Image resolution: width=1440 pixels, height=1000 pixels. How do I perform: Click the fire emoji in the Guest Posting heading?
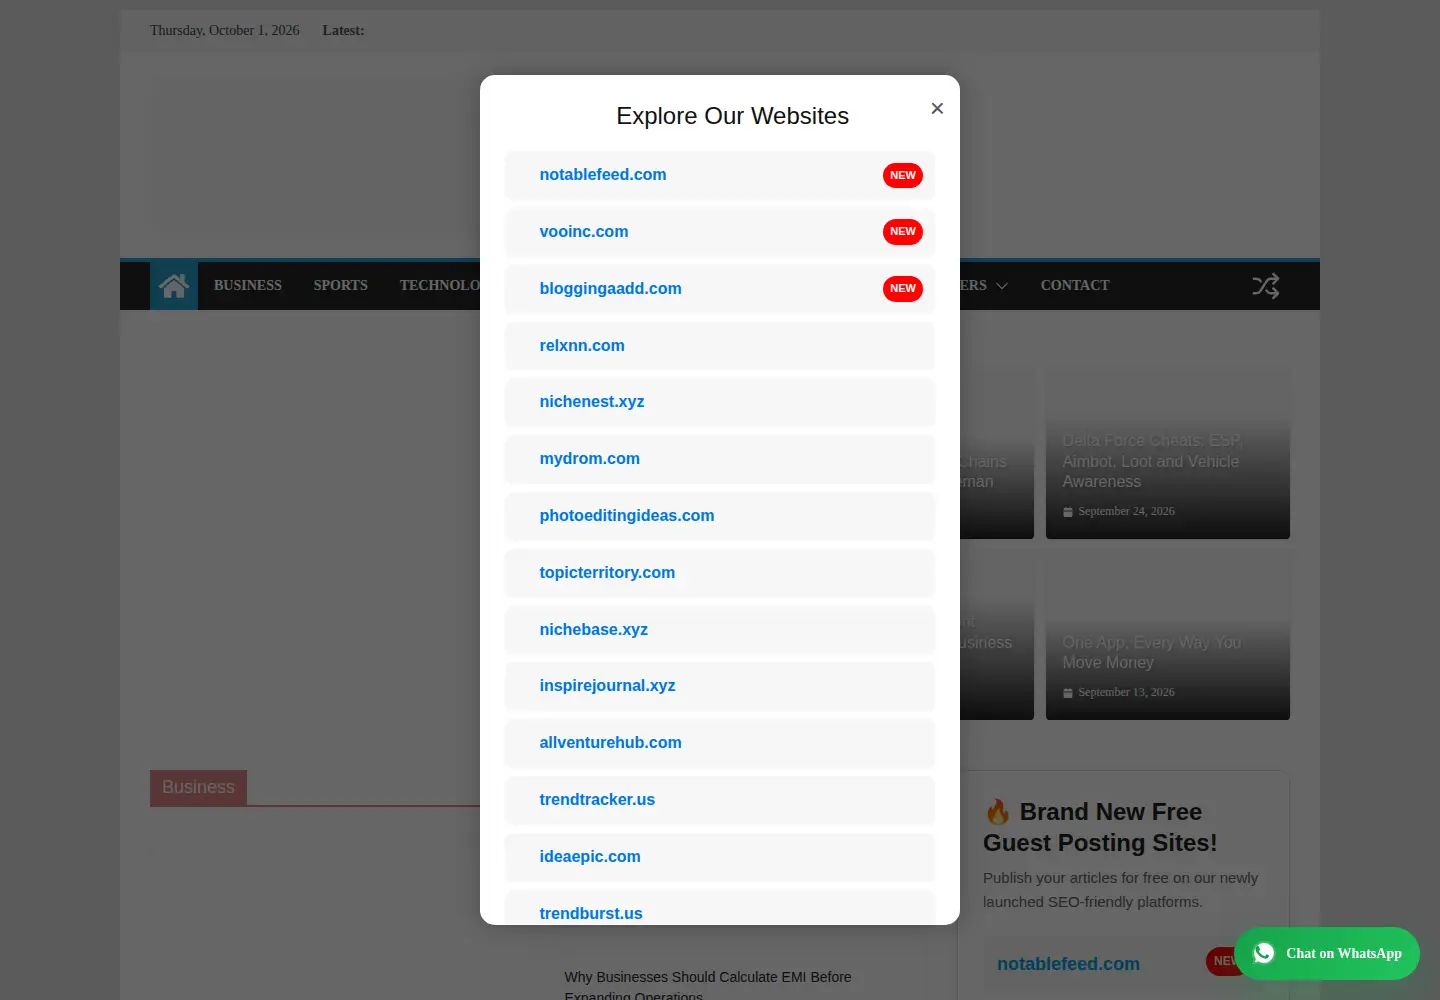[997, 811]
